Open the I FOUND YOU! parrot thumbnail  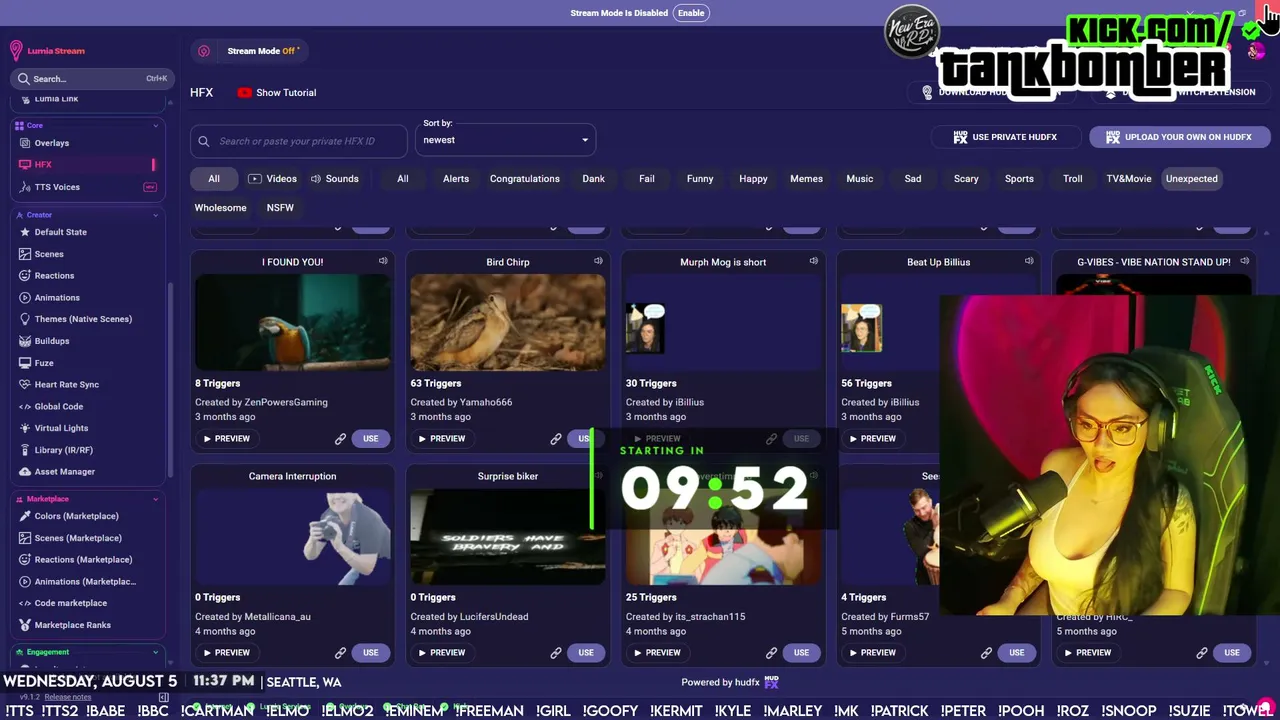[x=293, y=323]
